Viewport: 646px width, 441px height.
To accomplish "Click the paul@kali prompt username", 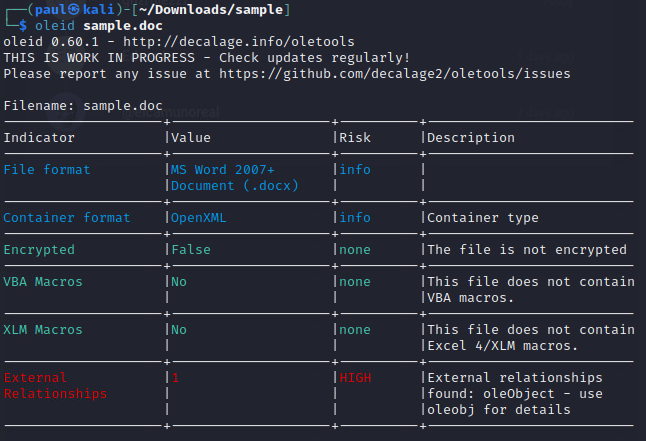I will [x=67, y=9].
